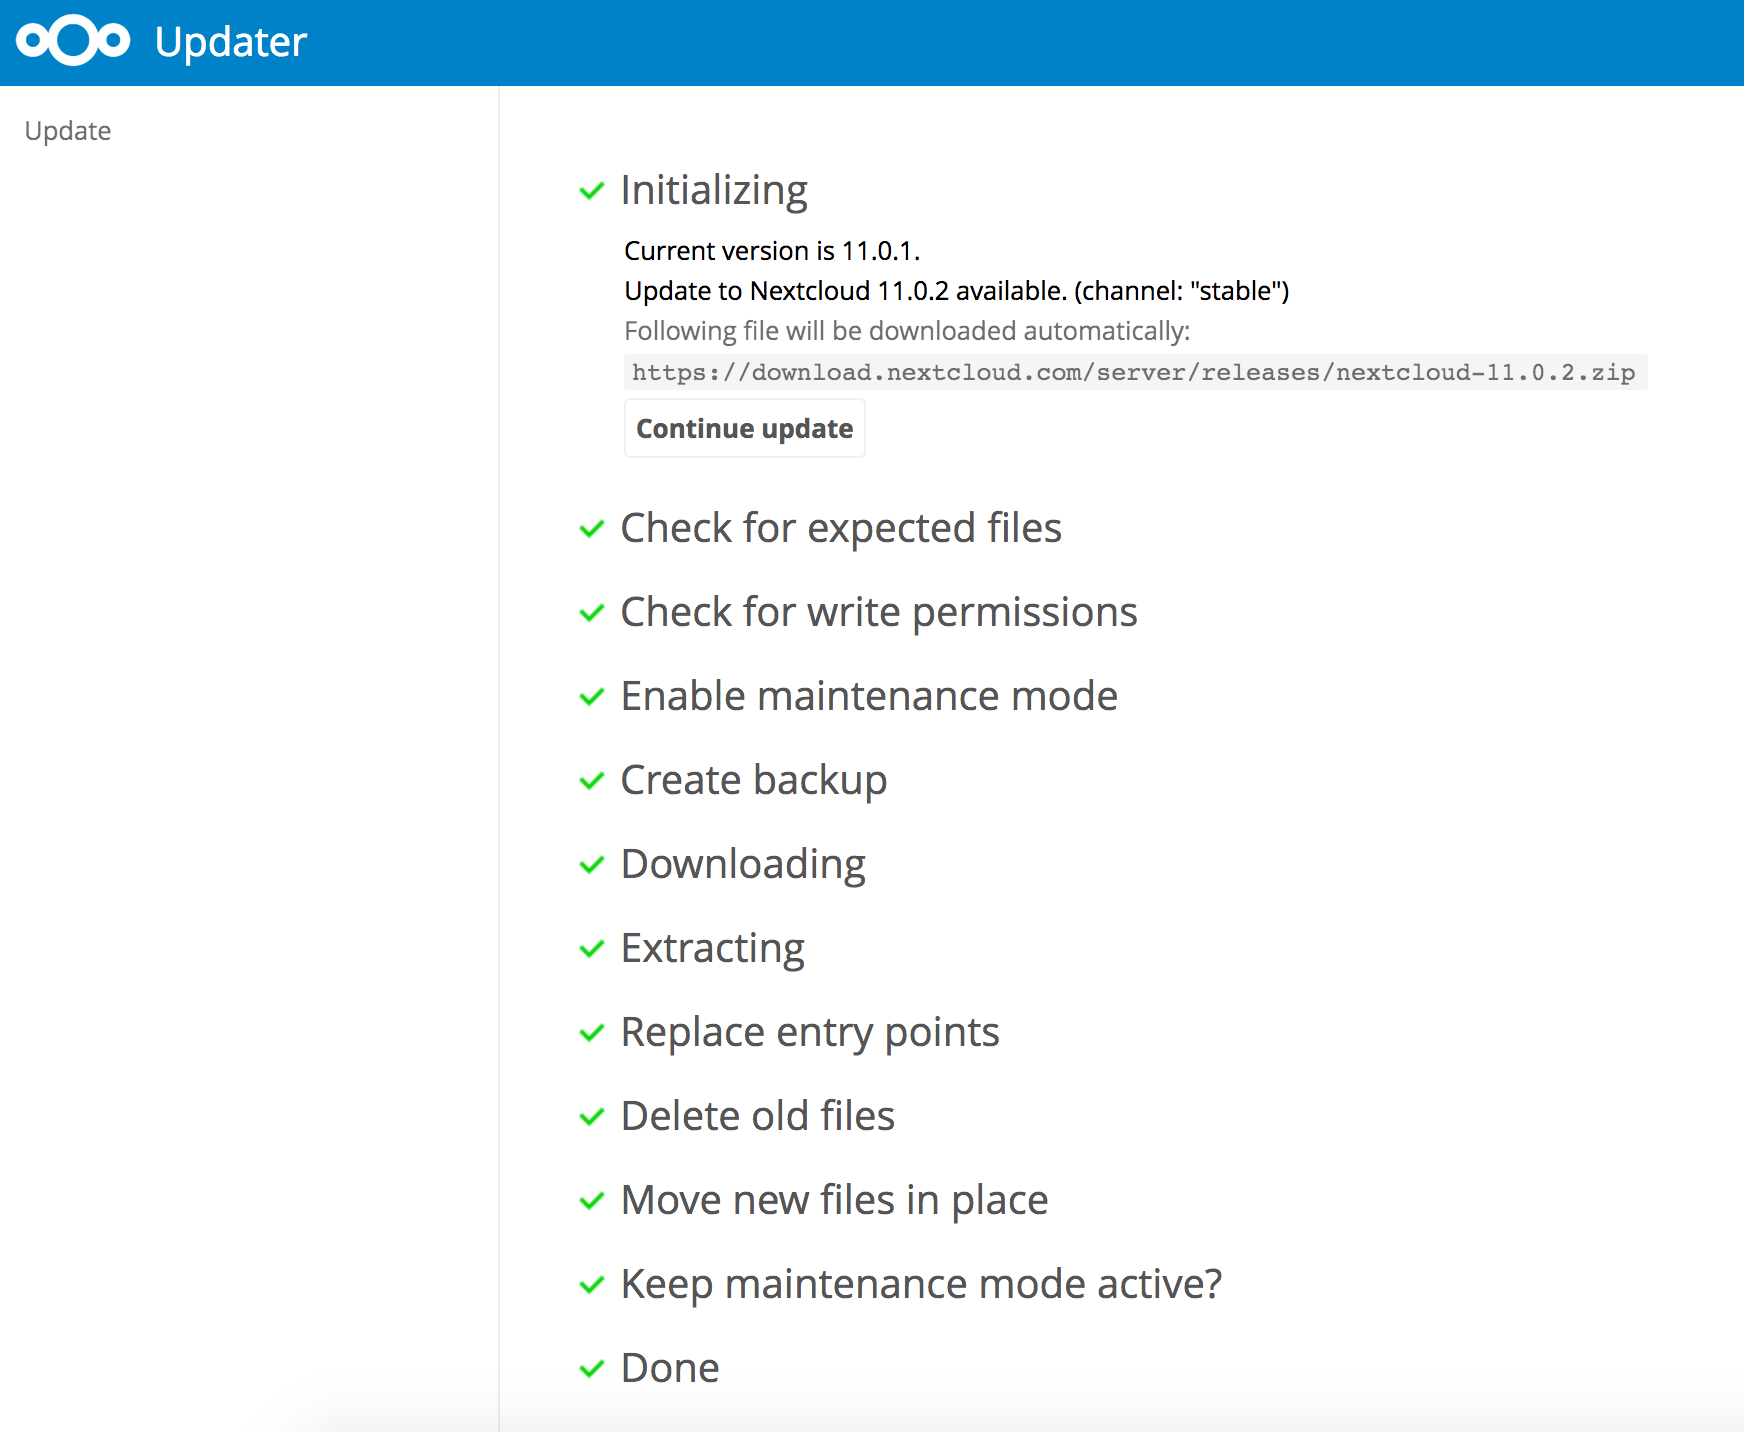The height and width of the screenshot is (1432, 1744).
Task: Click the green checkmark beside Initializing
Action: coord(592,190)
